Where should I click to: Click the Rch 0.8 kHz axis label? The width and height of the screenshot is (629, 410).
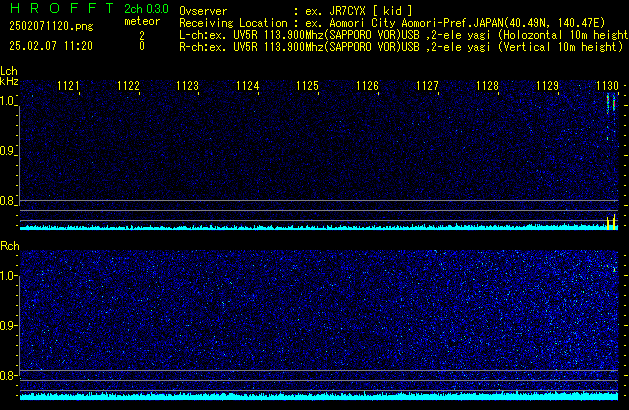tap(8, 375)
